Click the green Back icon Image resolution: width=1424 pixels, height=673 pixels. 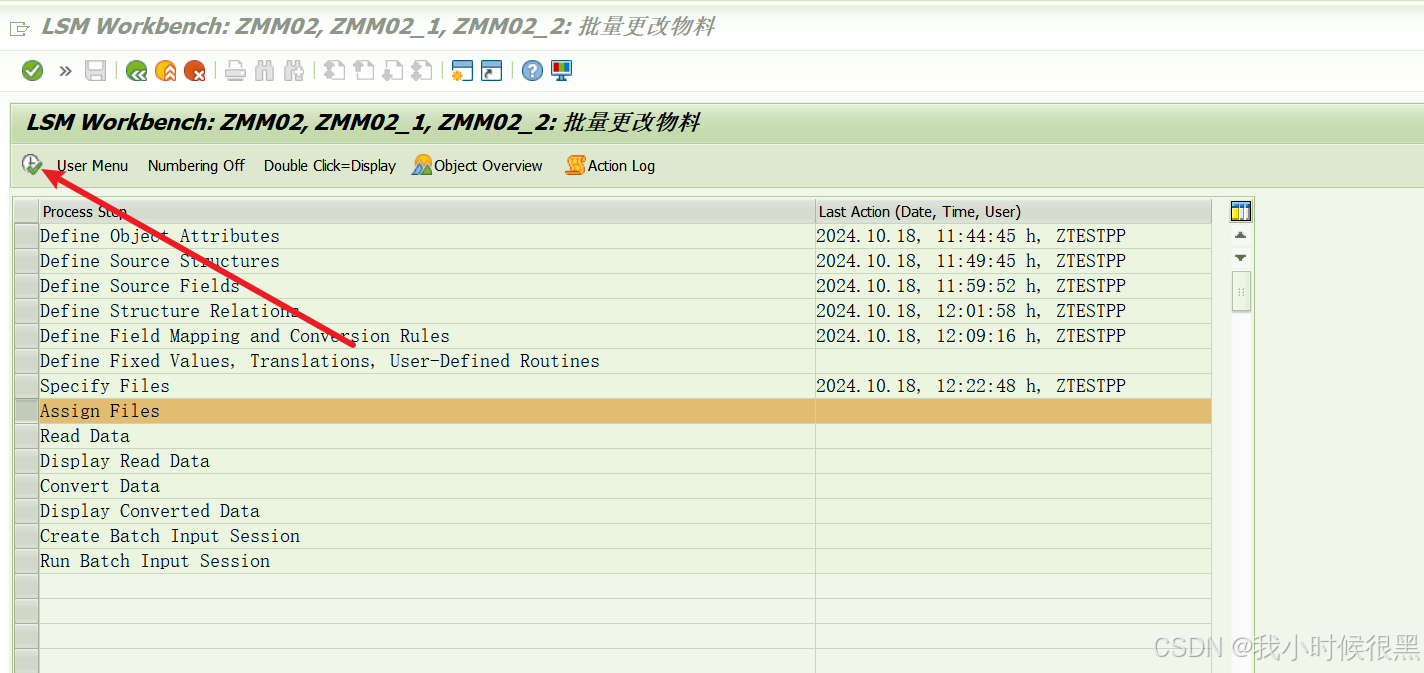point(137,70)
